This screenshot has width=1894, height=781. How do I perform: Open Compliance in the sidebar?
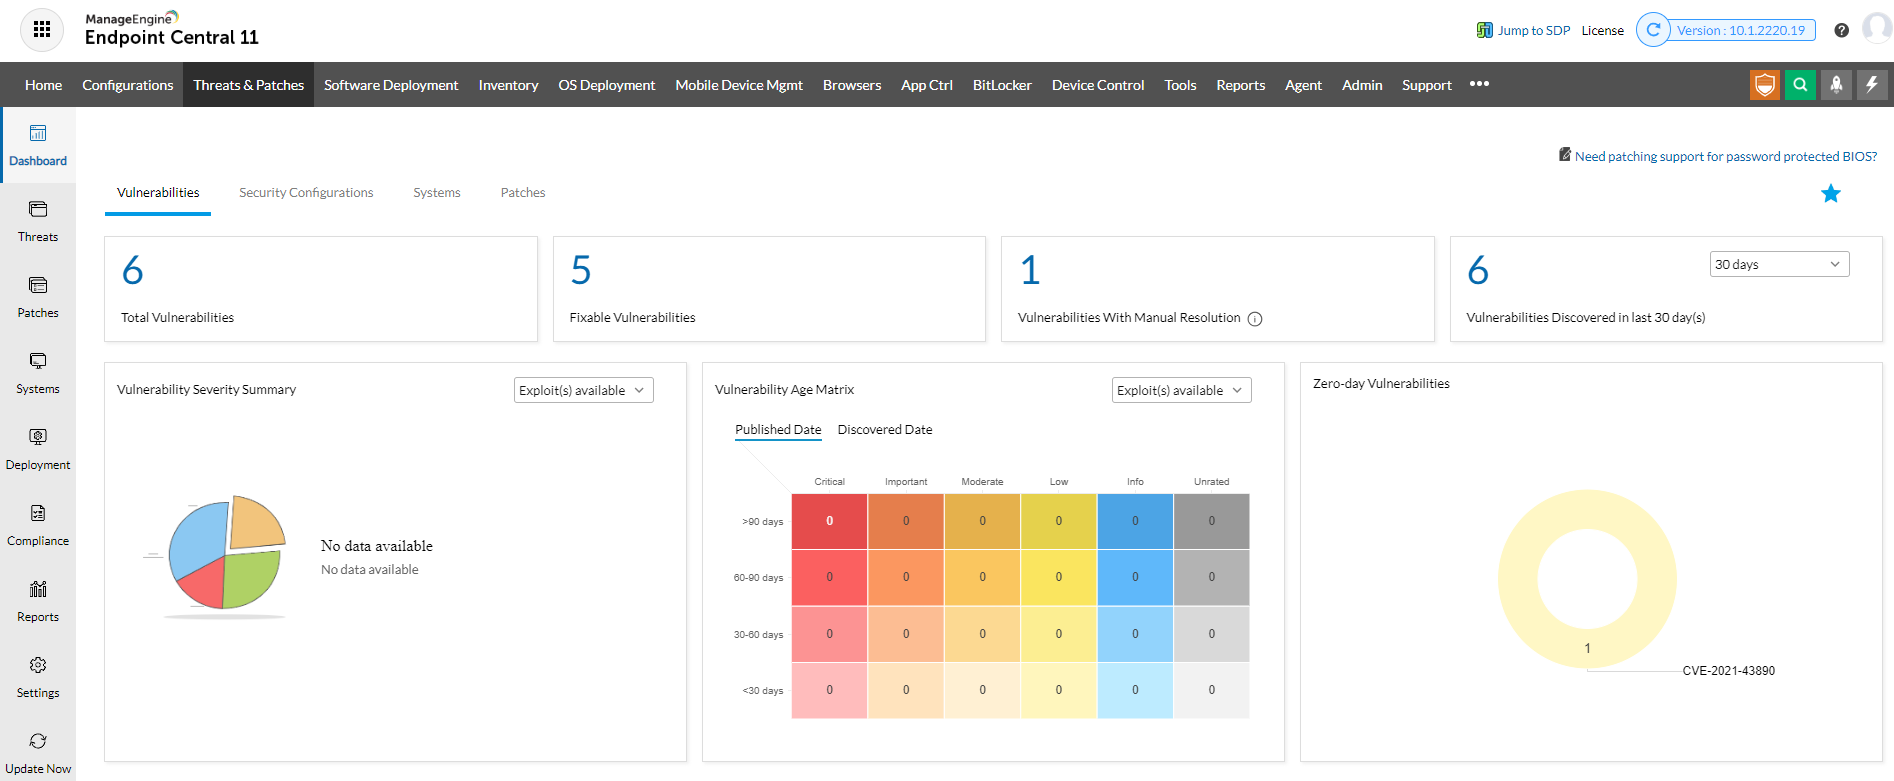click(x=38, y=525)
